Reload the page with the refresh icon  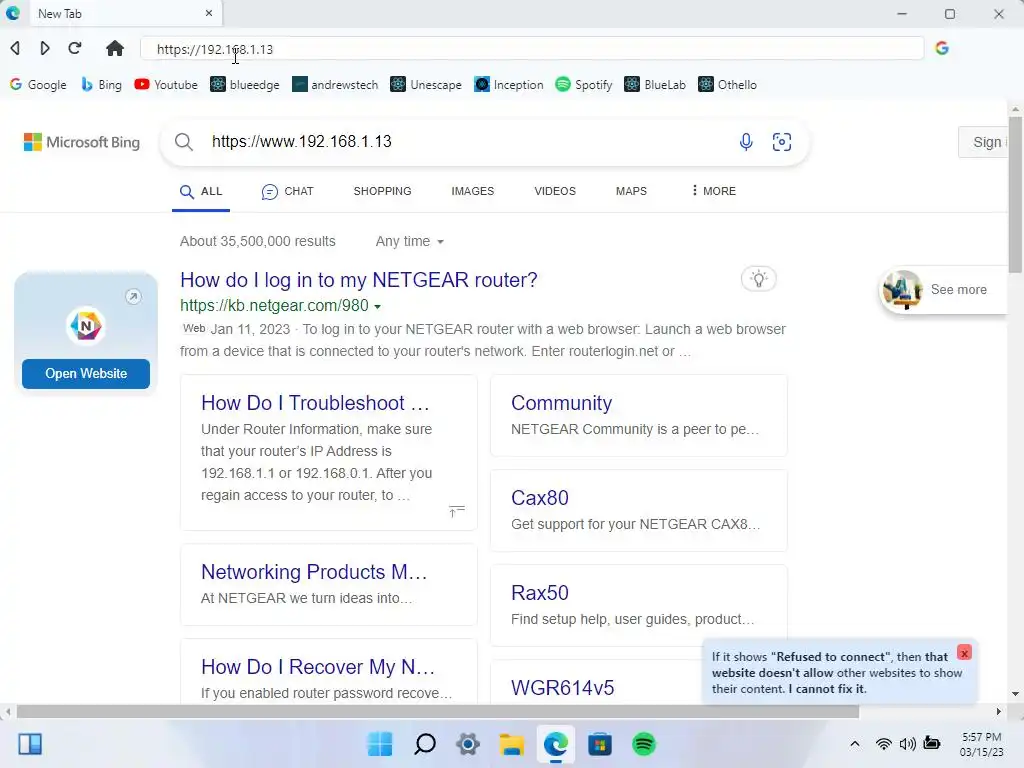click(x=74, y=48)
